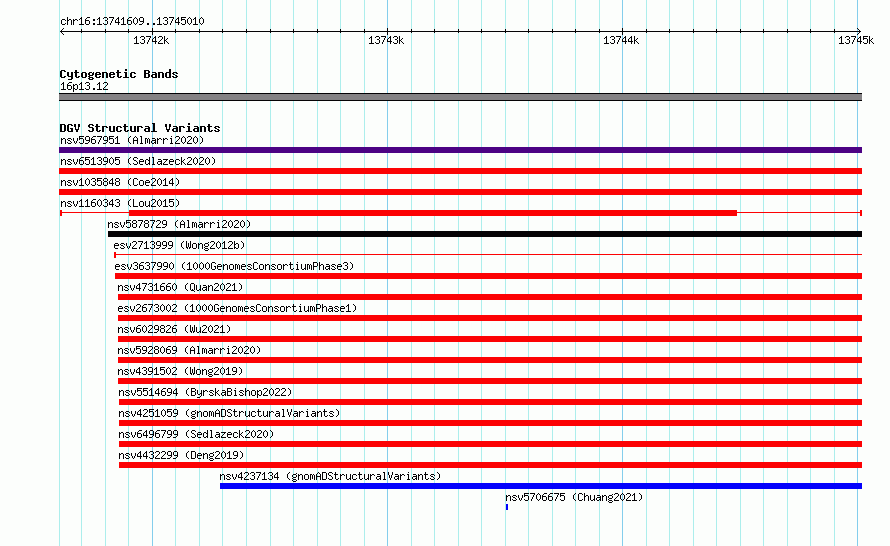Click the red nsv1035848 variant bar
890x546 pixels.
460,192
